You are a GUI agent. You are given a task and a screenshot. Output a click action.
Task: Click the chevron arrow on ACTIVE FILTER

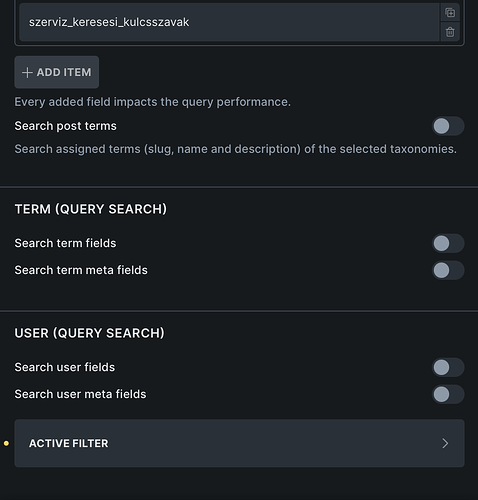tap(445, 443)
